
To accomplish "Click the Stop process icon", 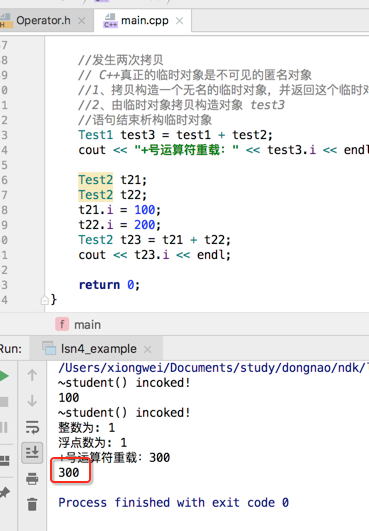I will coord(4,402).
